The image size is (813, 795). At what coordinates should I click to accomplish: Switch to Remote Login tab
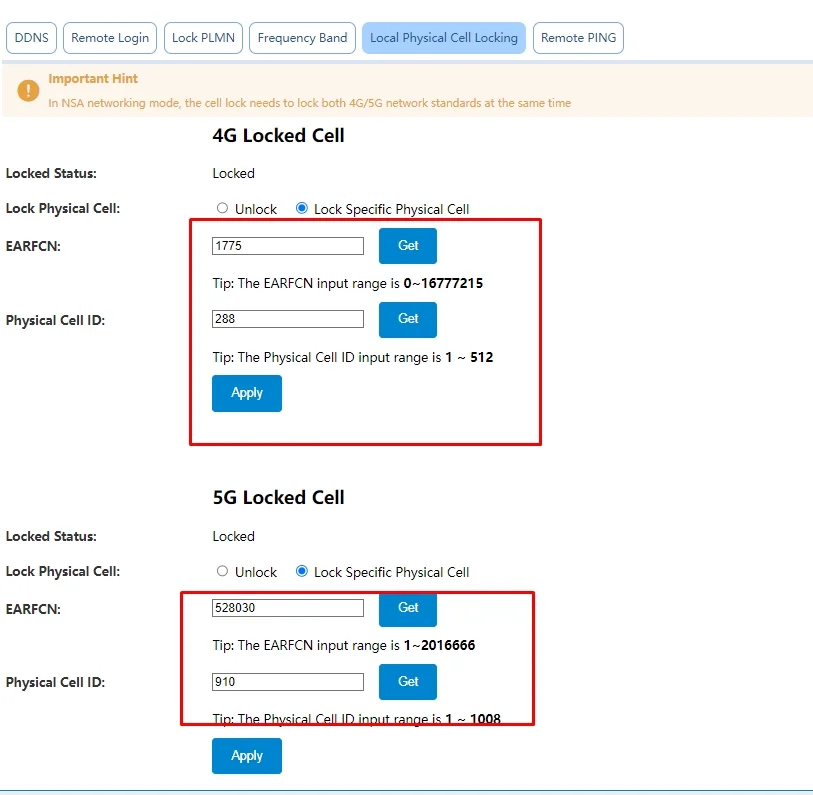[x=110, y=38]
